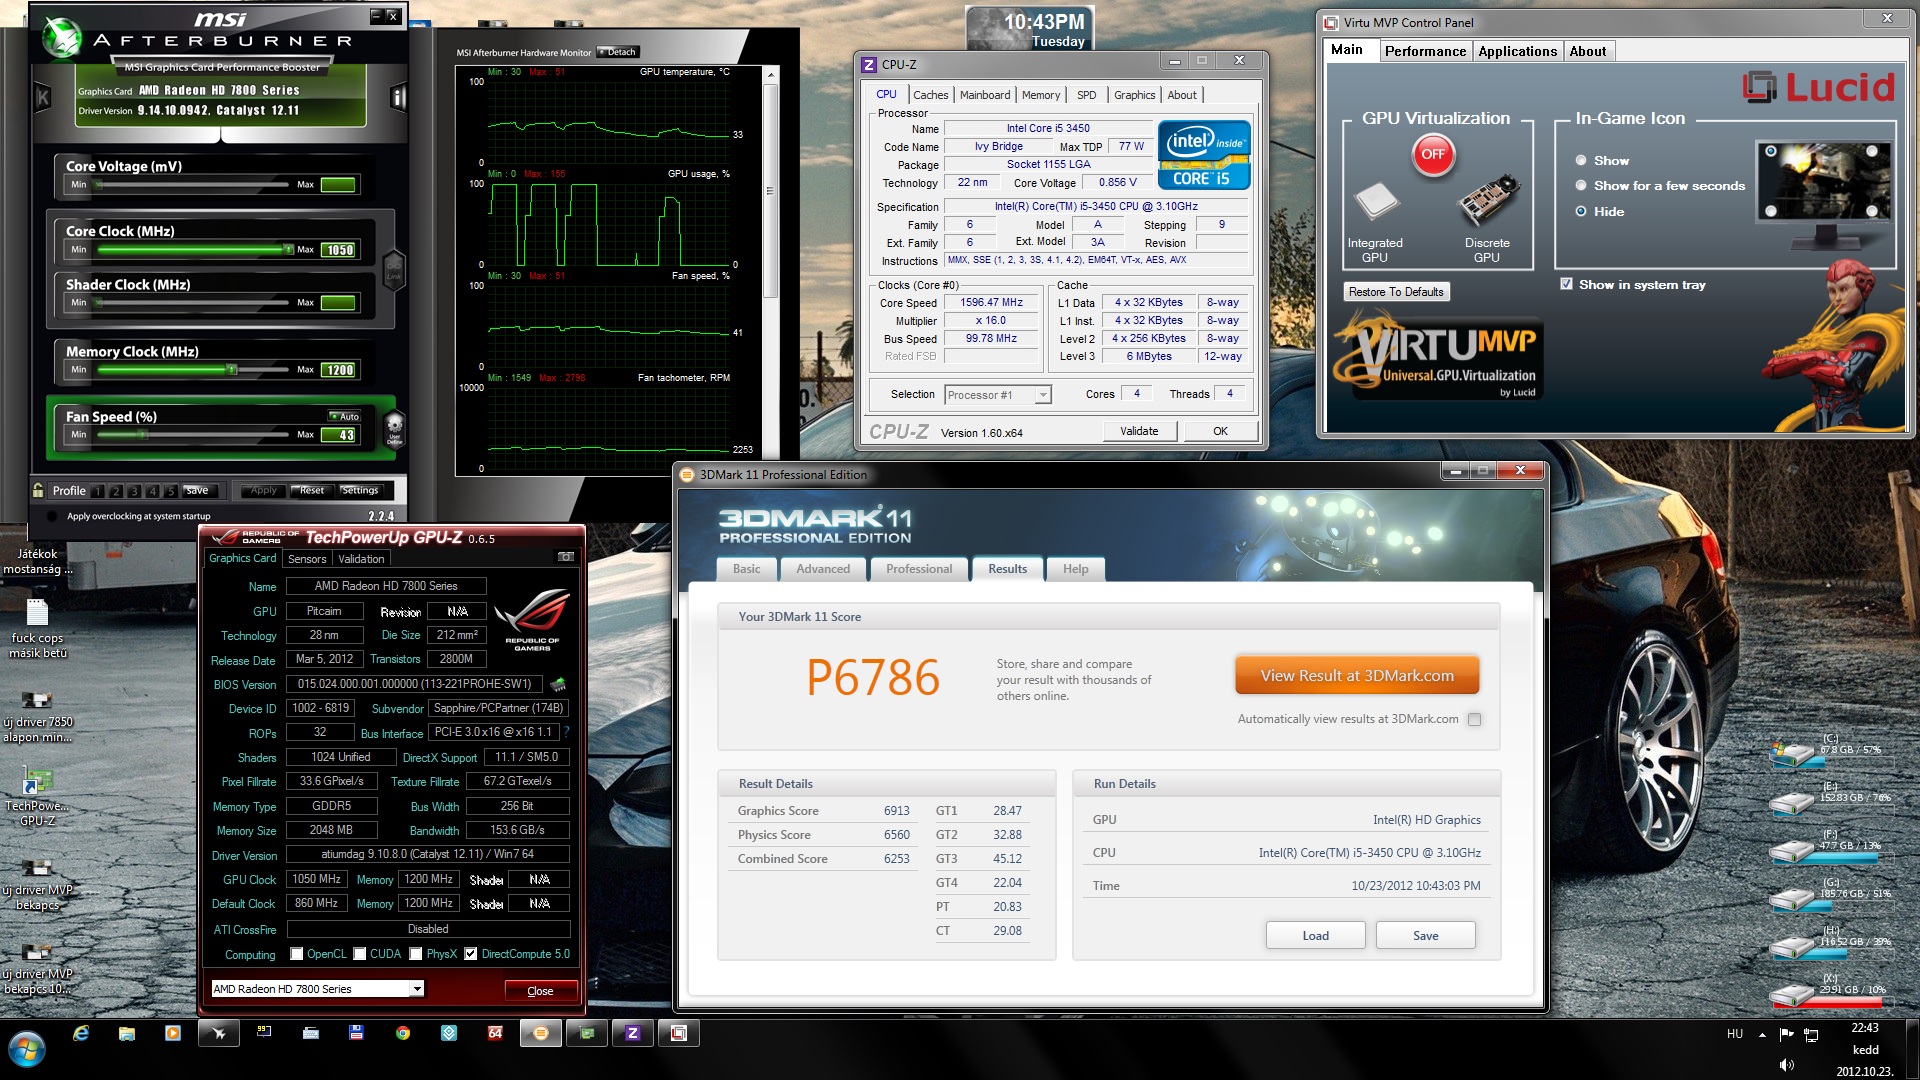Image resolution: width=1920 pixels, height=1080 pixels.
Task: Switch to the 3DMark 11 taskbar button
Action: 541,1033
